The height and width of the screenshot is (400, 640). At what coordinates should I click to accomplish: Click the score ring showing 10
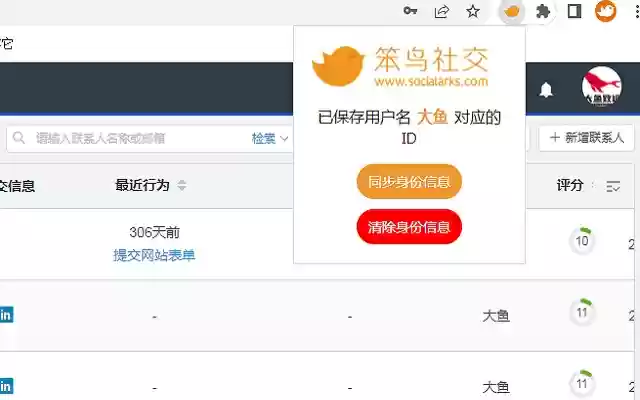click(582, 241)
